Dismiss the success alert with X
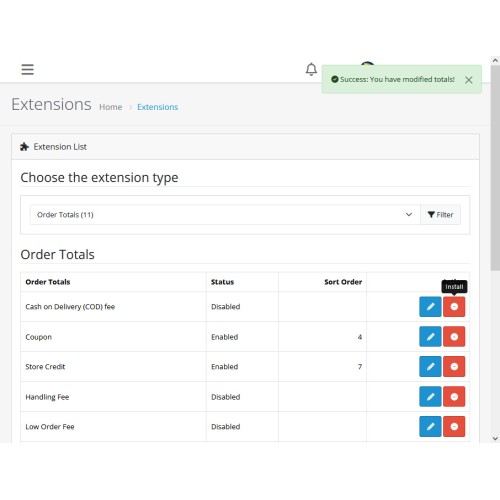This screenshot has width=500, height=500. coord(469,80)
